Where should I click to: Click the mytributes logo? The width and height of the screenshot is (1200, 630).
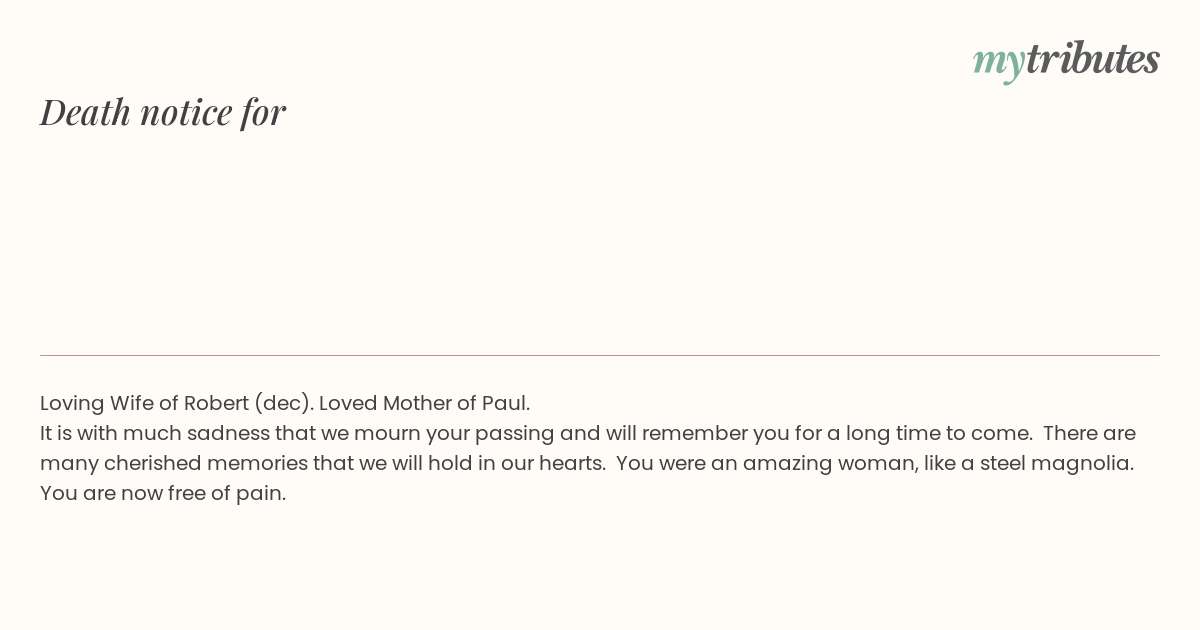(1066, 60)
